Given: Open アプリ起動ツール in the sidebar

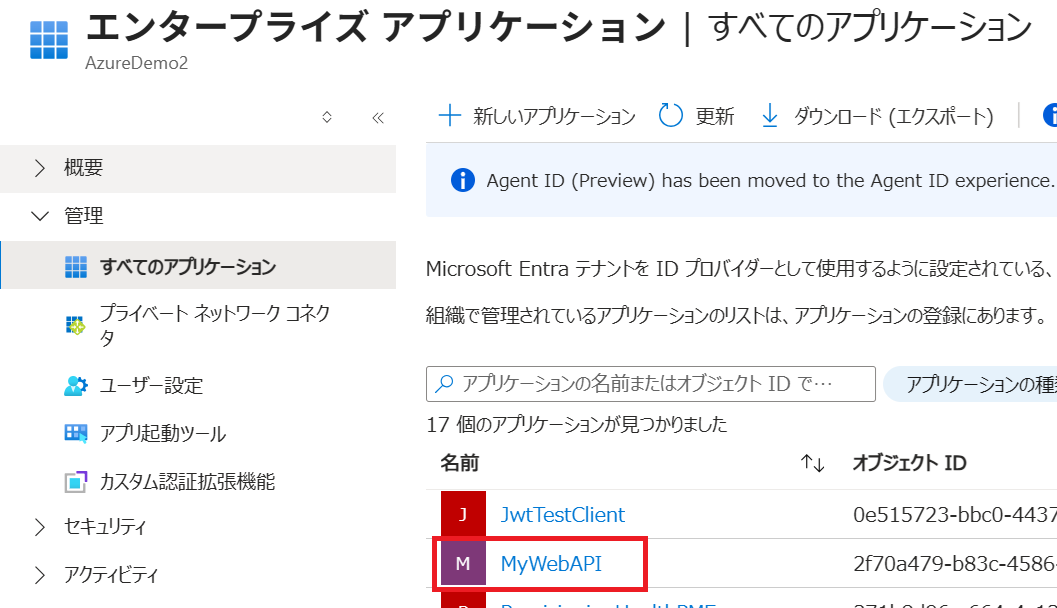Looking at the screenshot, I should coord(162,433).
